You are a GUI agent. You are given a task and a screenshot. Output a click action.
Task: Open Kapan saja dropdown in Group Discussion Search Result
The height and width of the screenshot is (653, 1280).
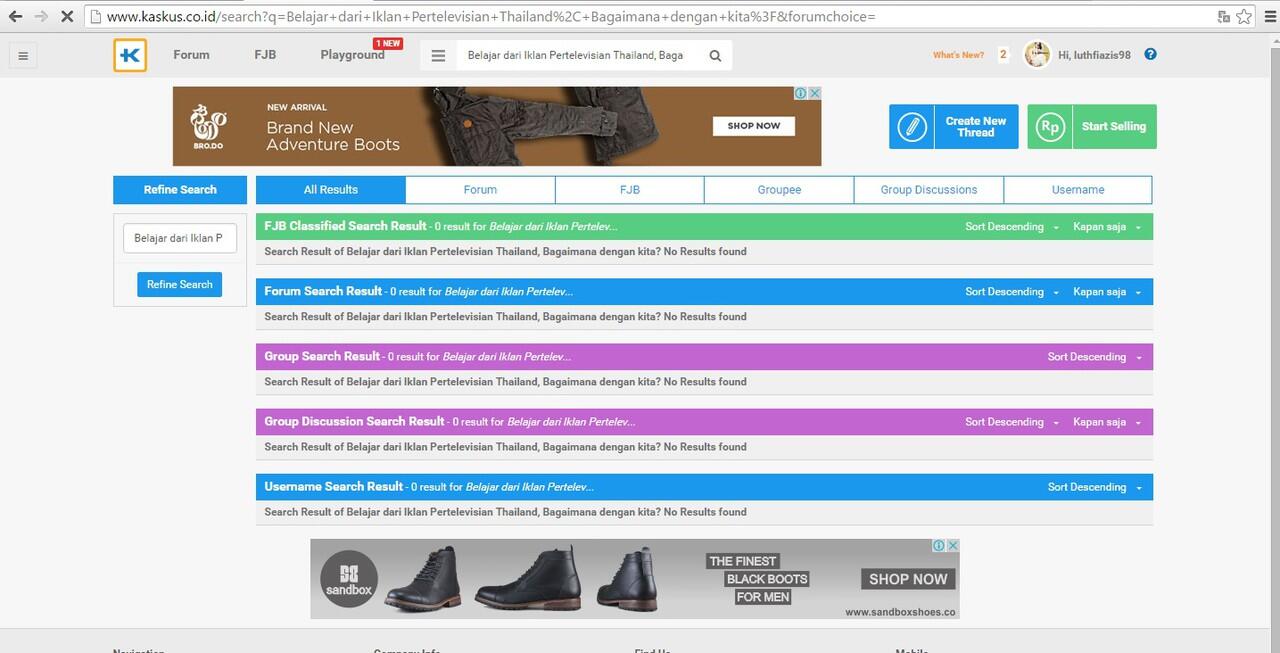tap(1107, 422)
